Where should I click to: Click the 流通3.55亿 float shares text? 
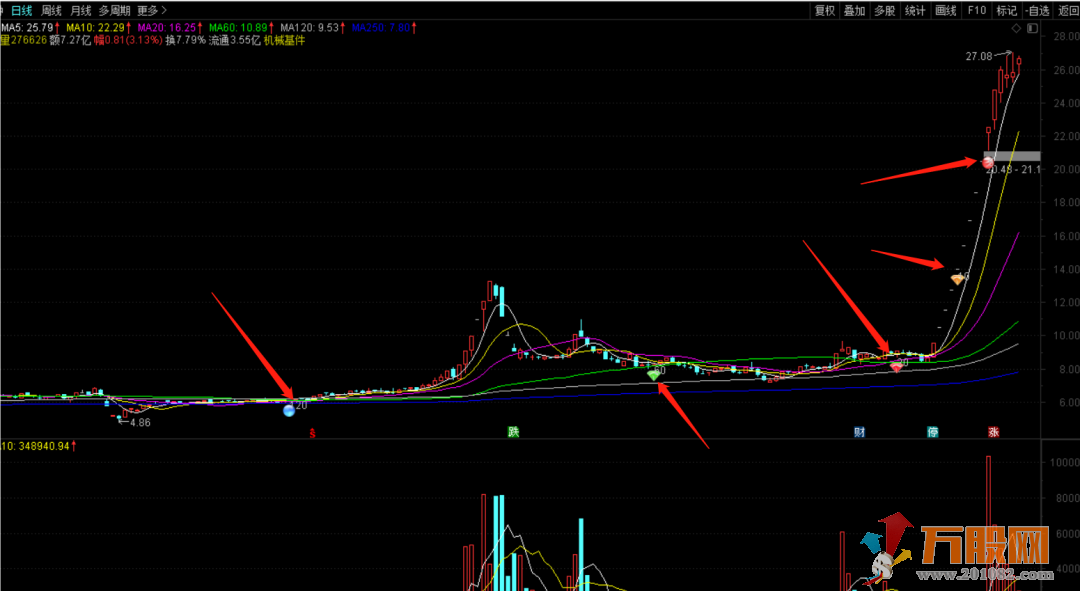click(x=235, y=41)
